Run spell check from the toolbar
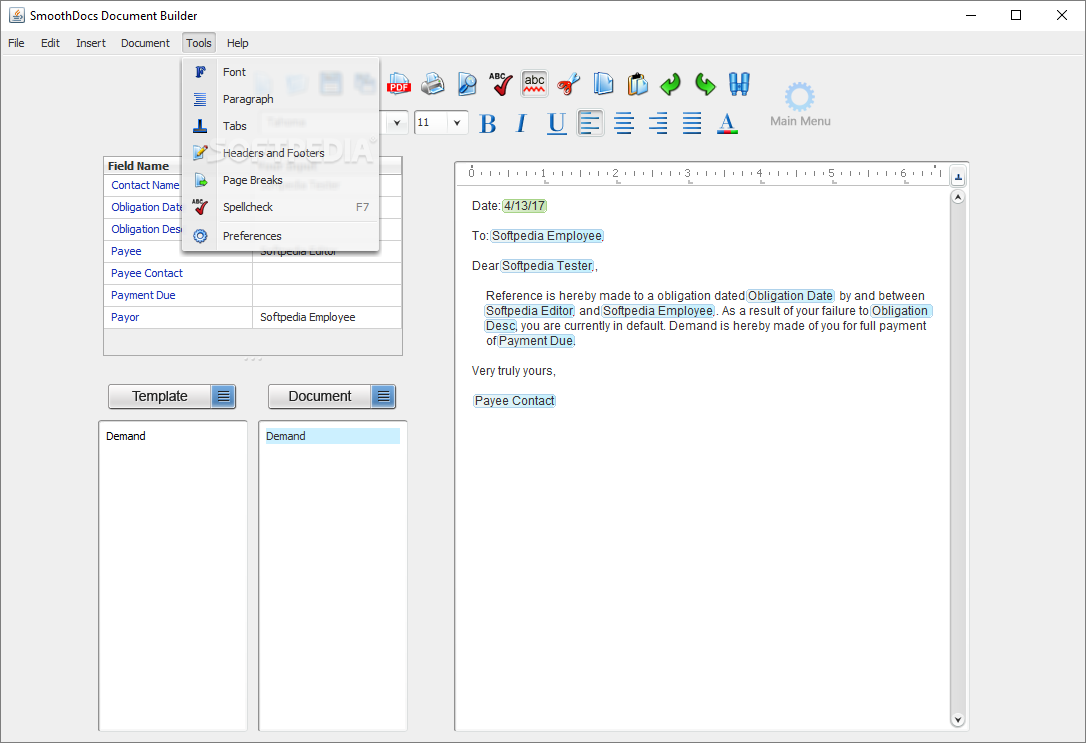 point(500,84)
